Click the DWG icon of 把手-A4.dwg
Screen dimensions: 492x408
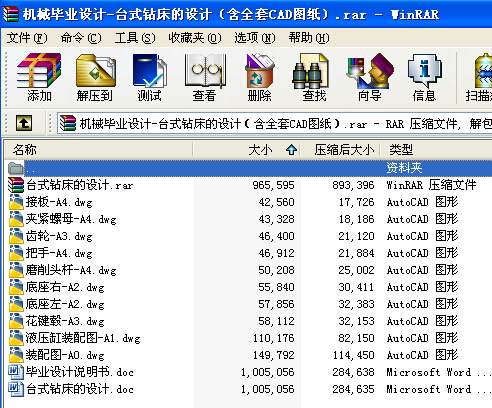(x=16, y=253)
